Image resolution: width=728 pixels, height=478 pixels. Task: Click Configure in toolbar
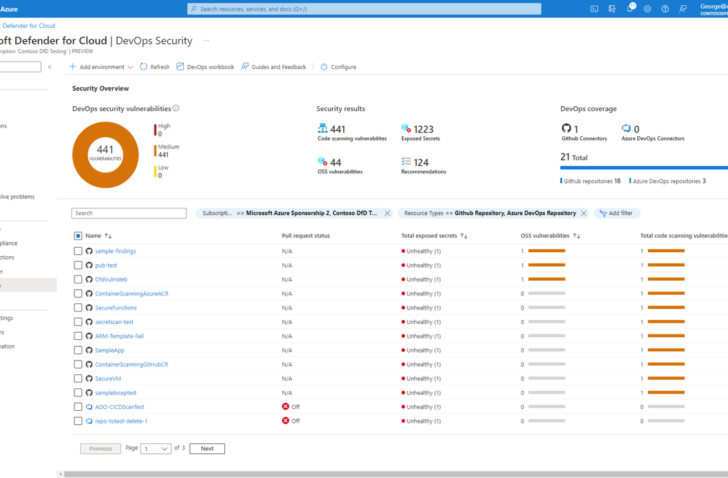tap(338, 67)
